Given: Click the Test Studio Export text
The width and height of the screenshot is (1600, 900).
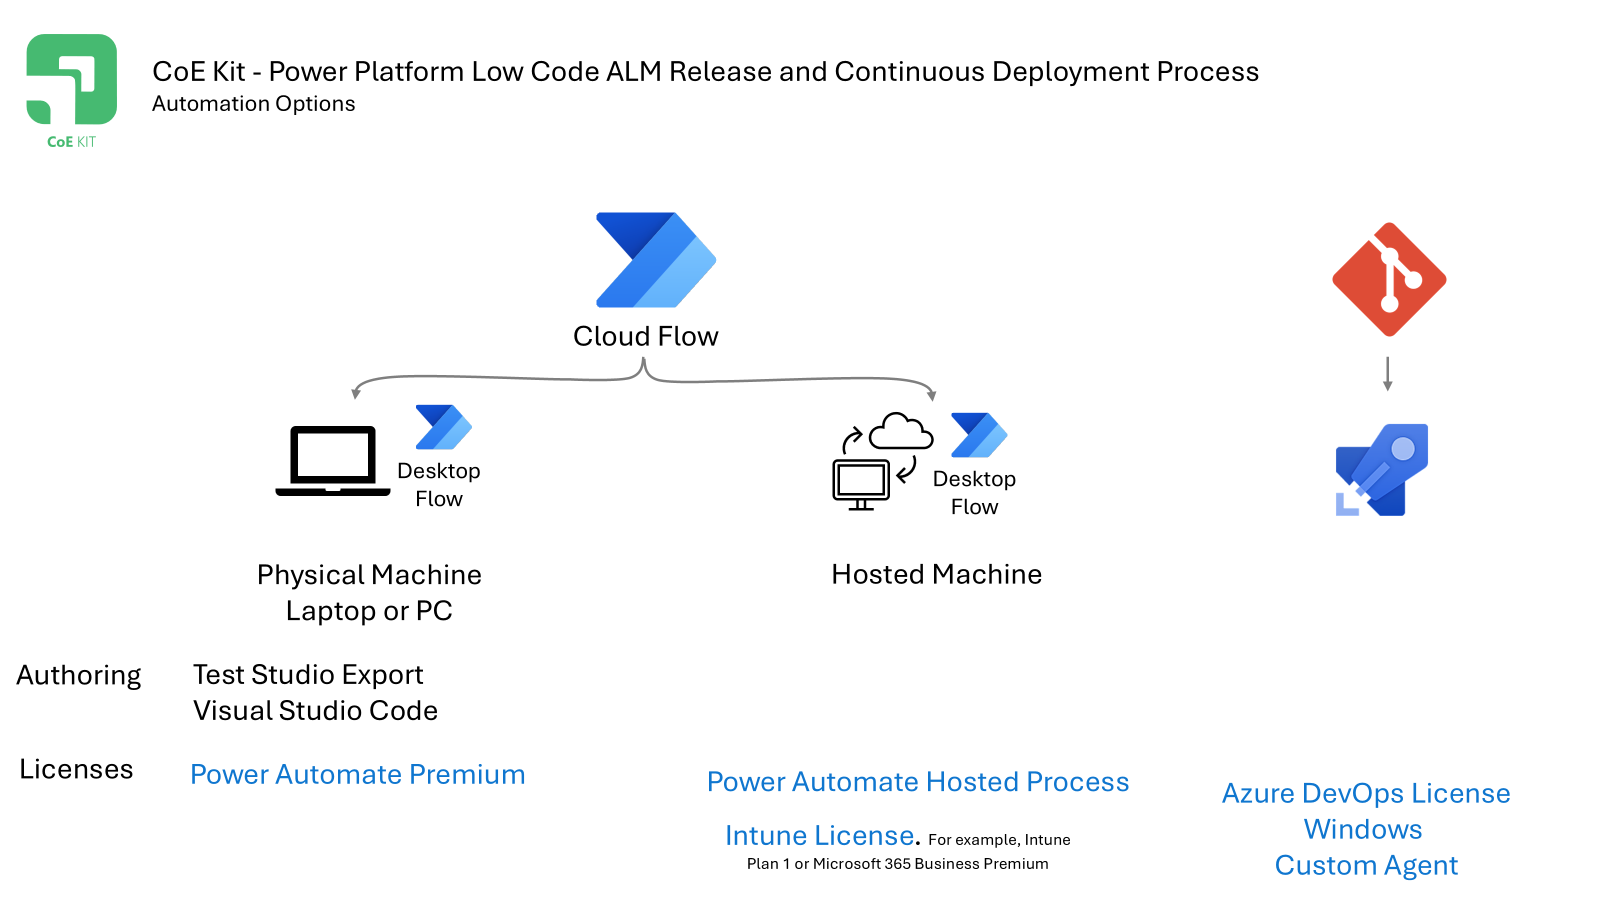Looking at the screenshot, I should click(308, 675).
